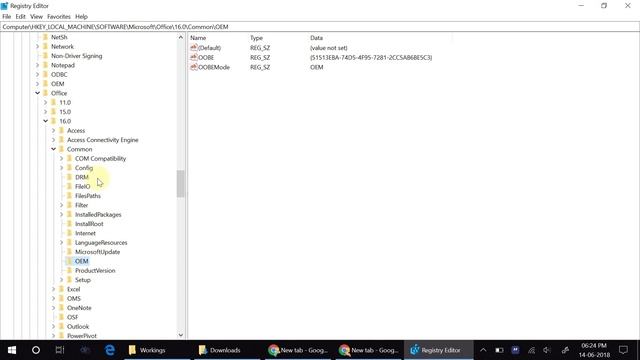The image size is (640, 360).
Task: Expand the COM Compatibility key
Action: [61, 159]
